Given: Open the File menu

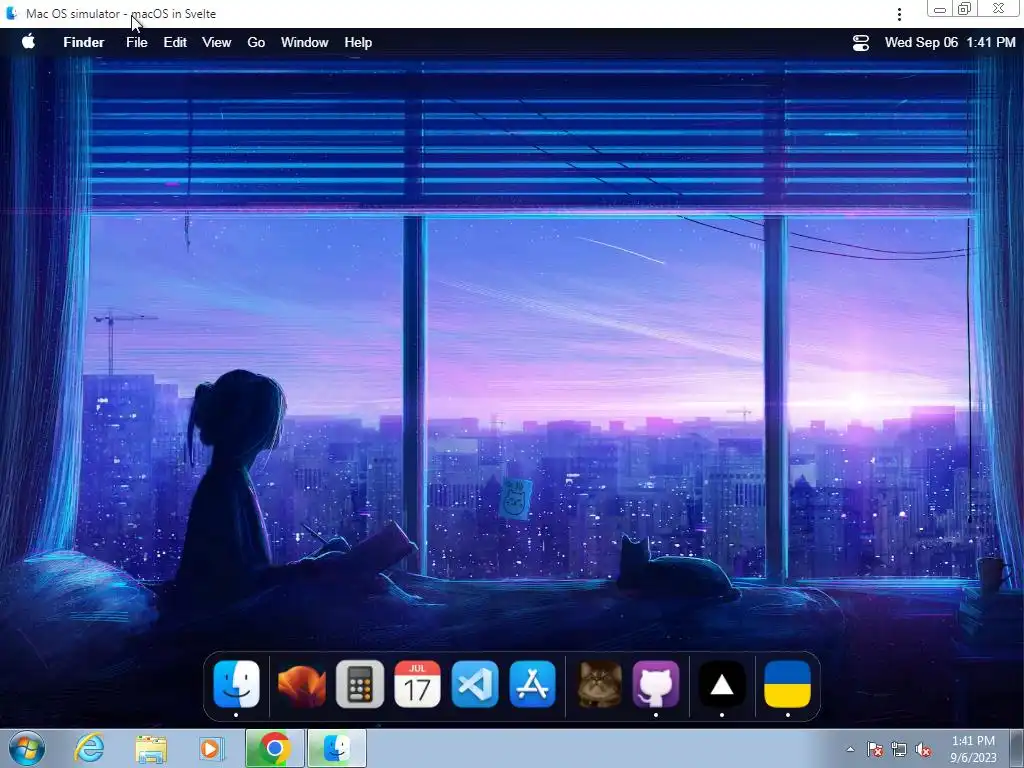Looking at the screenshot, I should pyautogui.click(x=136, y=42).
